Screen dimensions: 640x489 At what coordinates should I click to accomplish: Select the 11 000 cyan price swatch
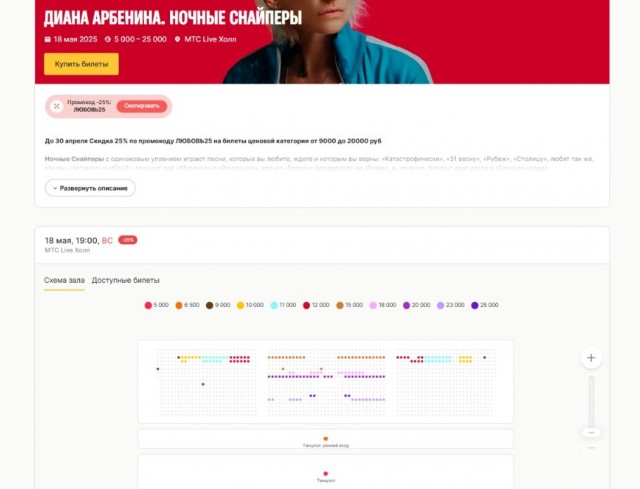pos(274,305)
